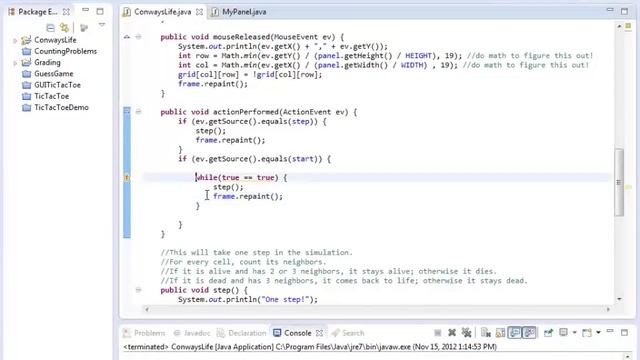Minimize the Package Explorer panel
The width and height of the screenshot is (640, 360).
85,10
